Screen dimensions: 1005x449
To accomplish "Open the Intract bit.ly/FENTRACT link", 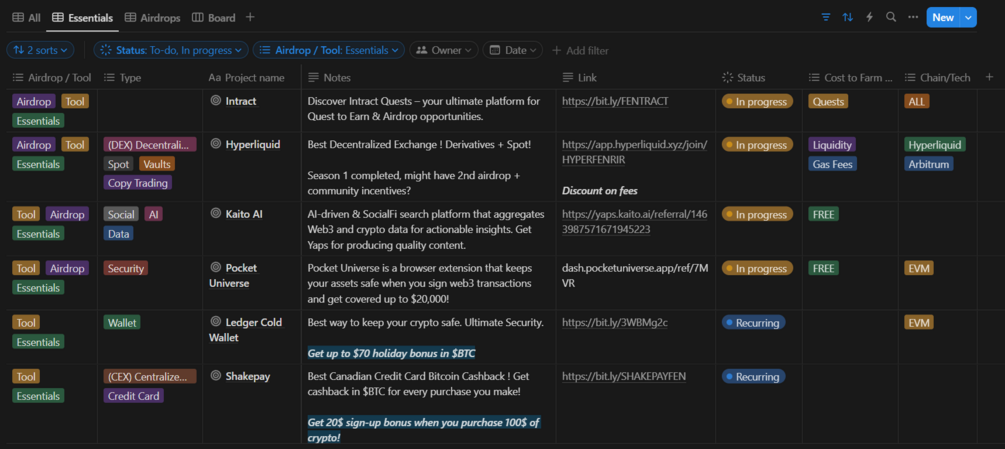I will pos(615,102).
